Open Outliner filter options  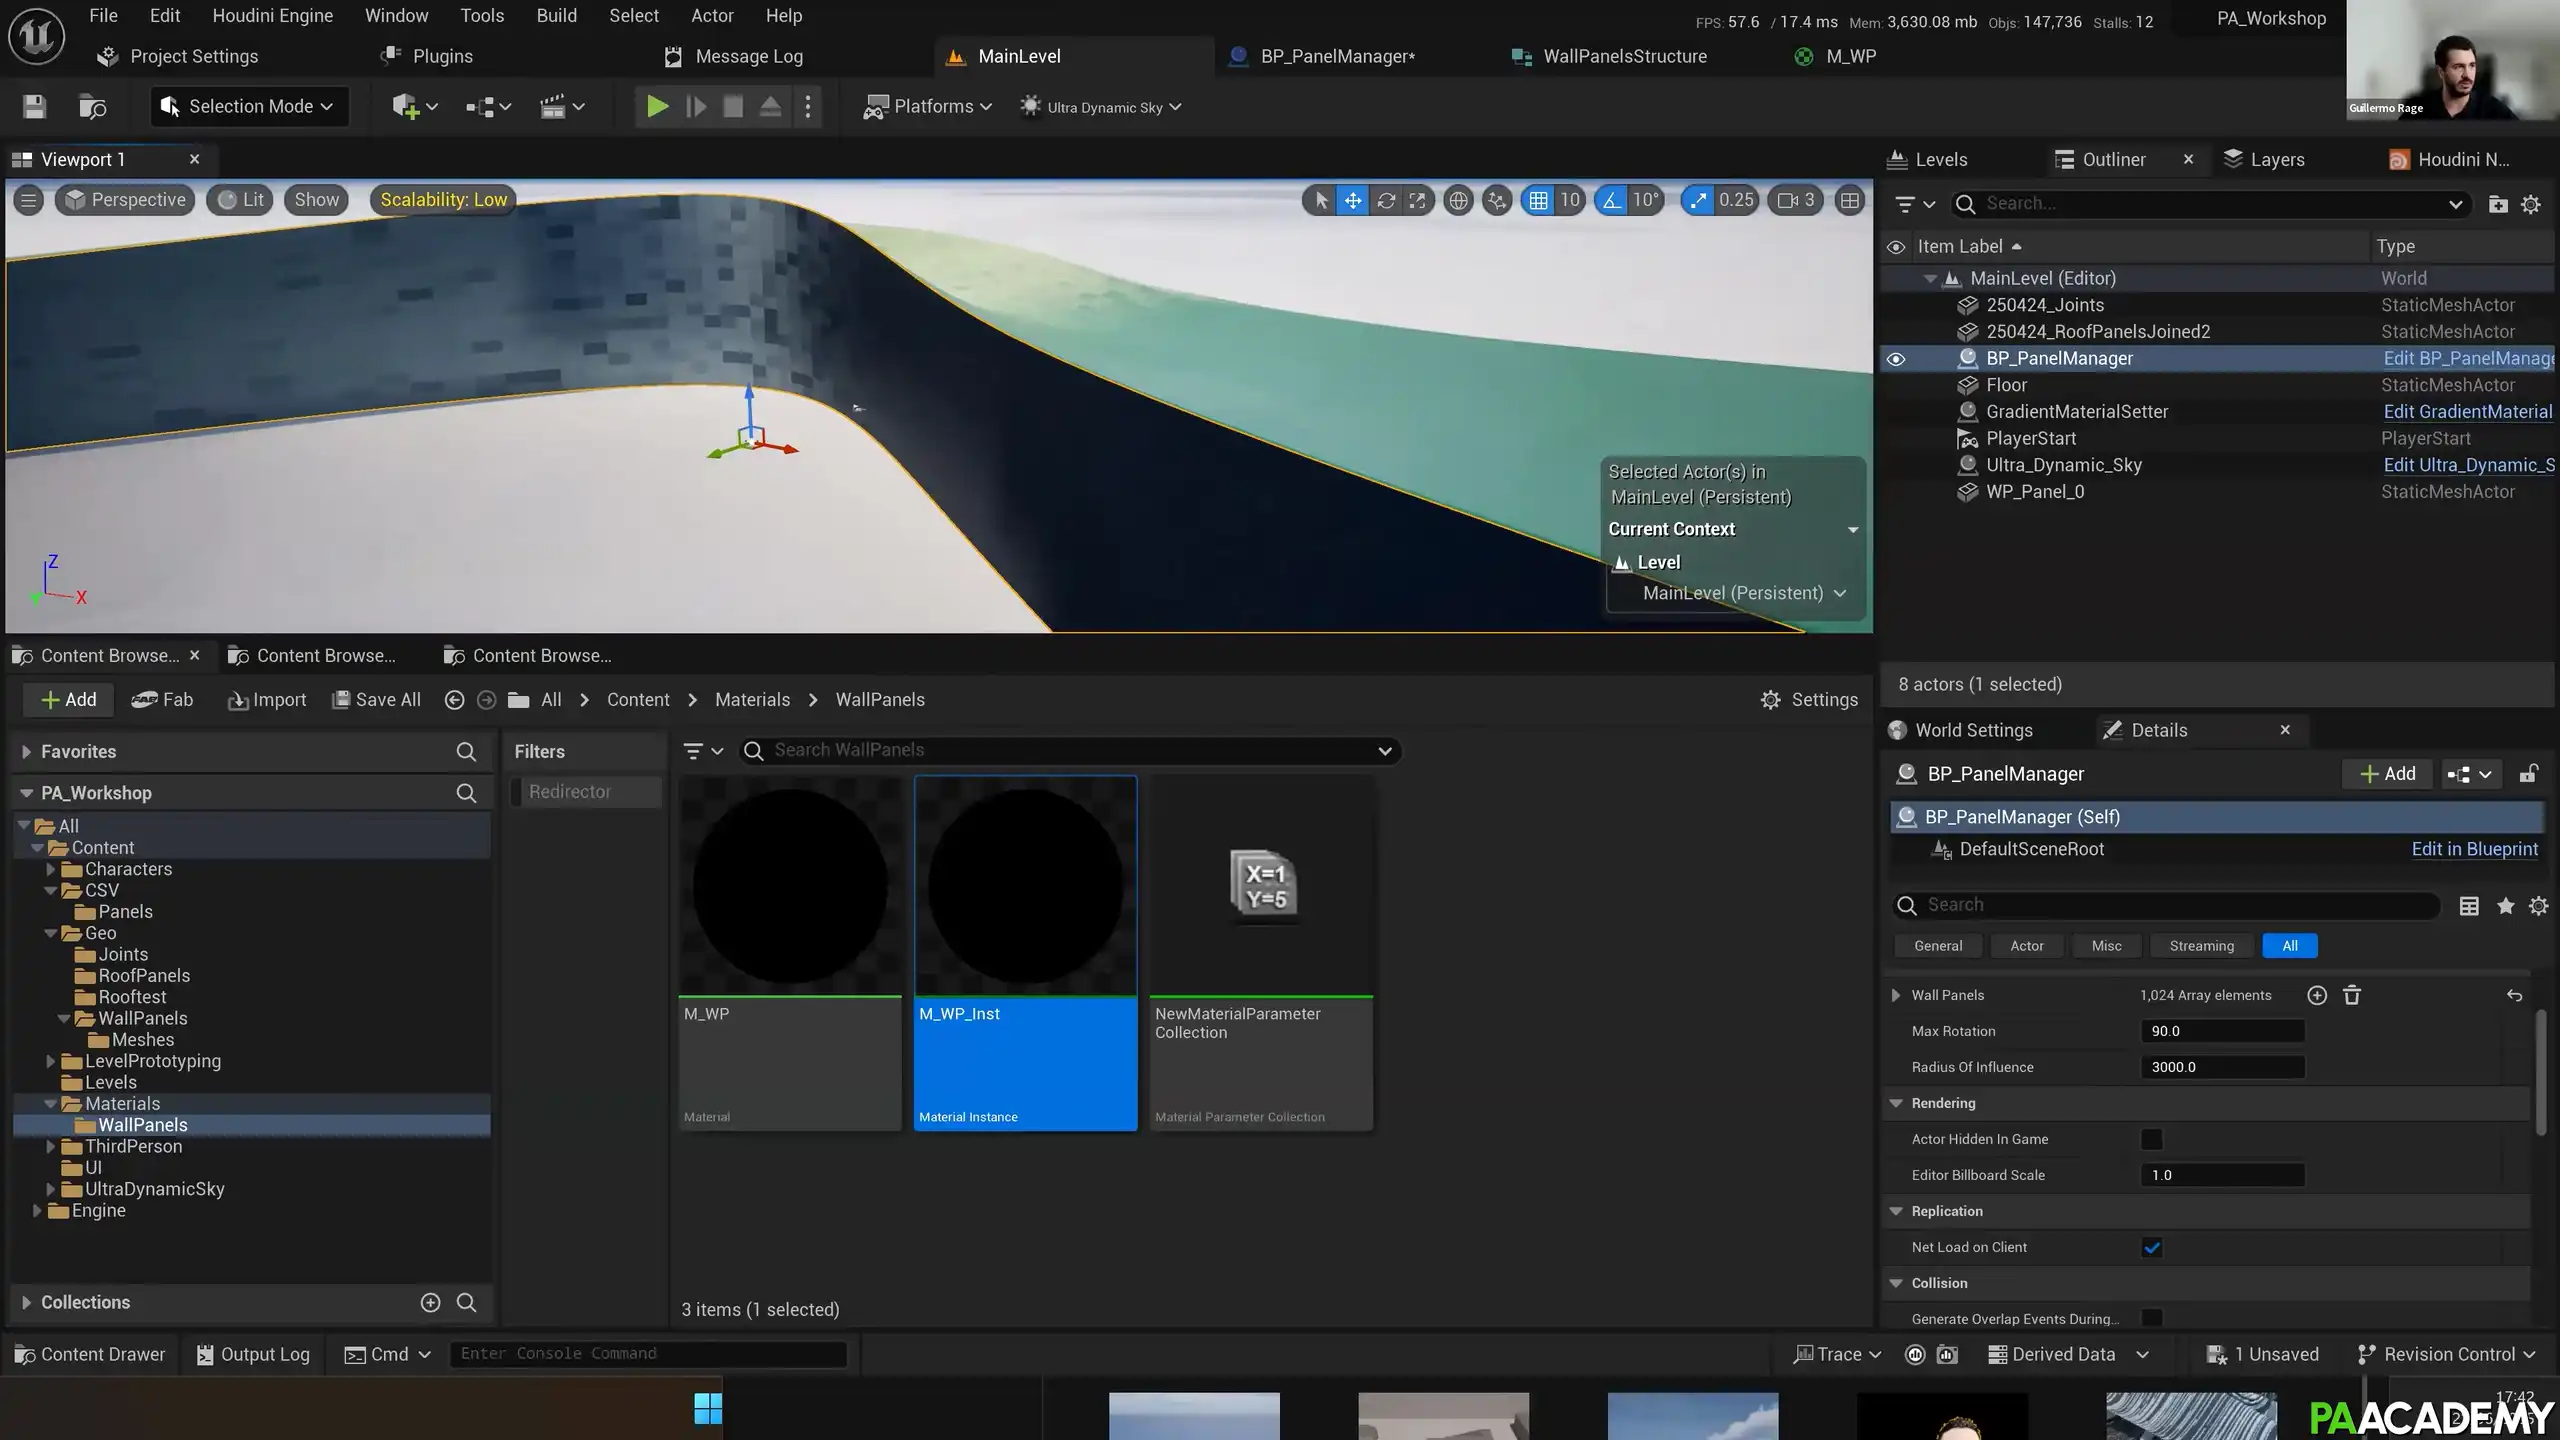coord(1915,204)
